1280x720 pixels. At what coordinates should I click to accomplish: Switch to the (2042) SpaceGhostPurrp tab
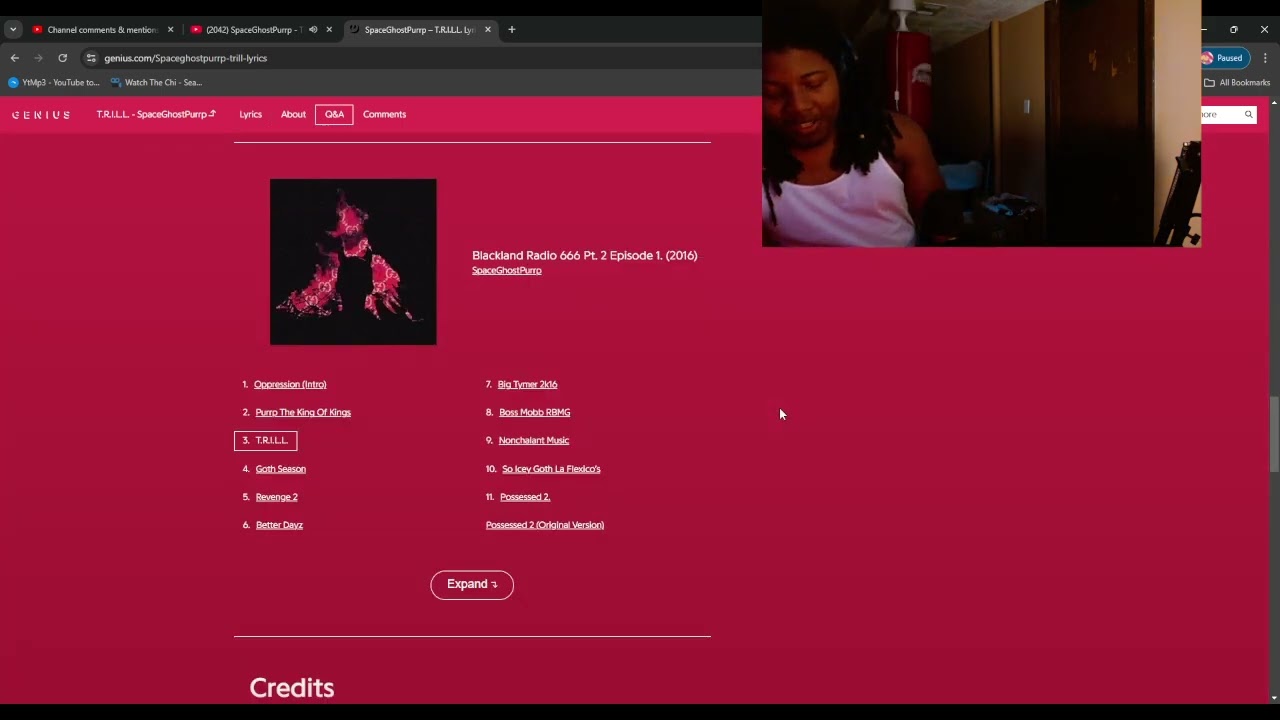(x=254, y=30)
